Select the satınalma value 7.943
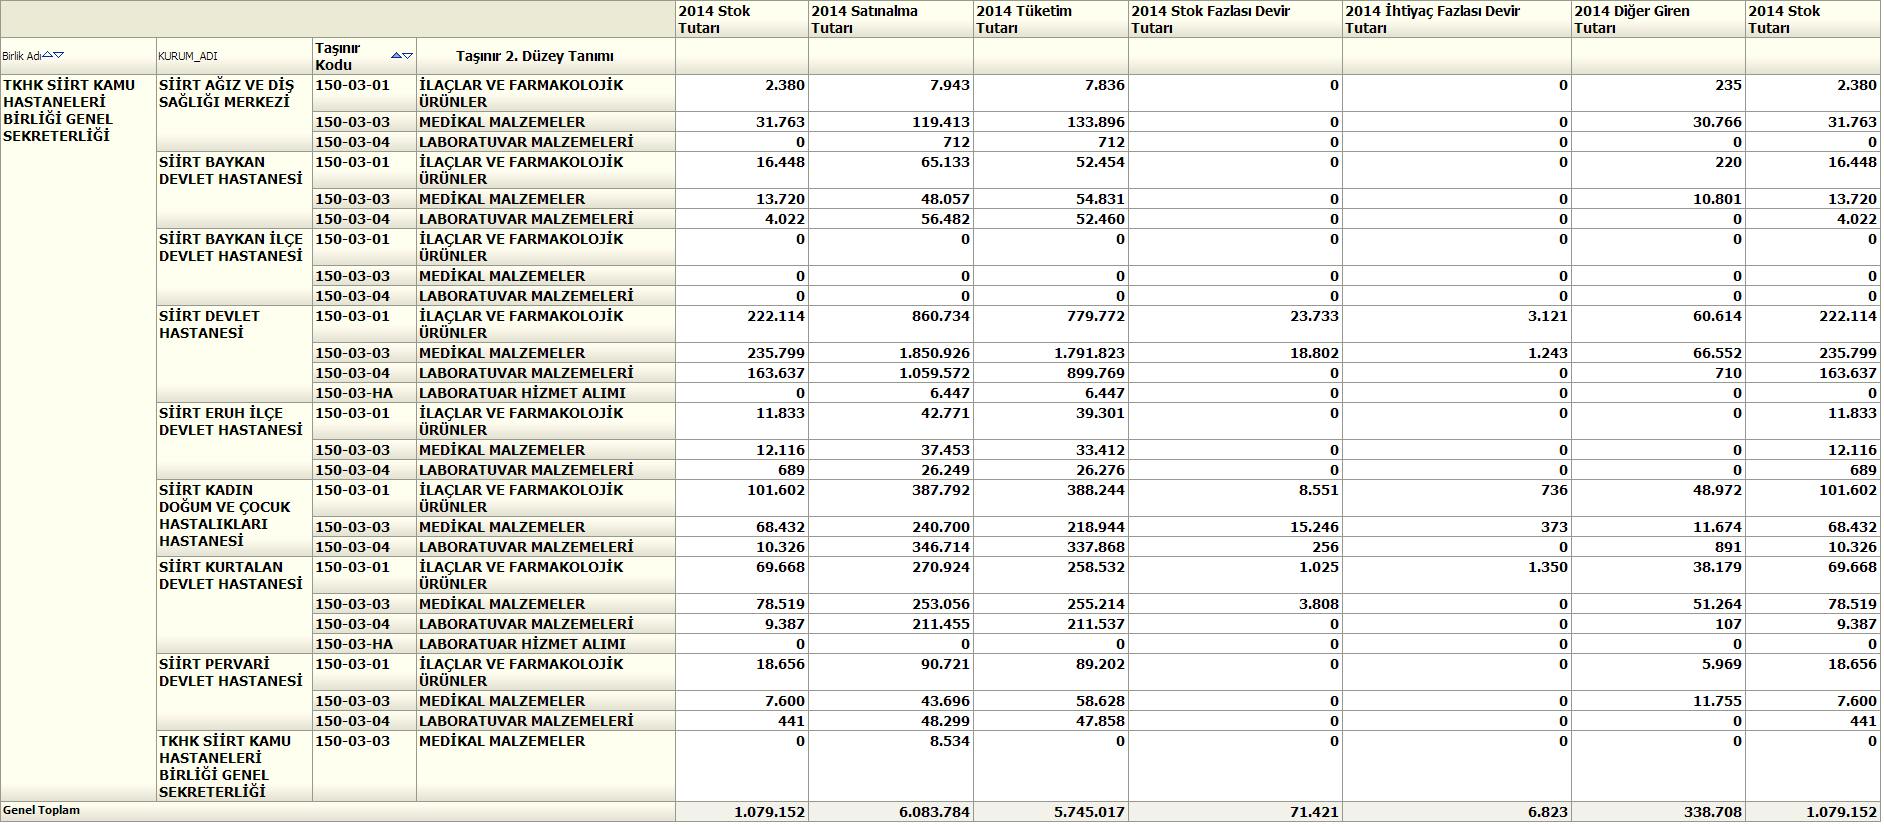 [x=950, y=85]
